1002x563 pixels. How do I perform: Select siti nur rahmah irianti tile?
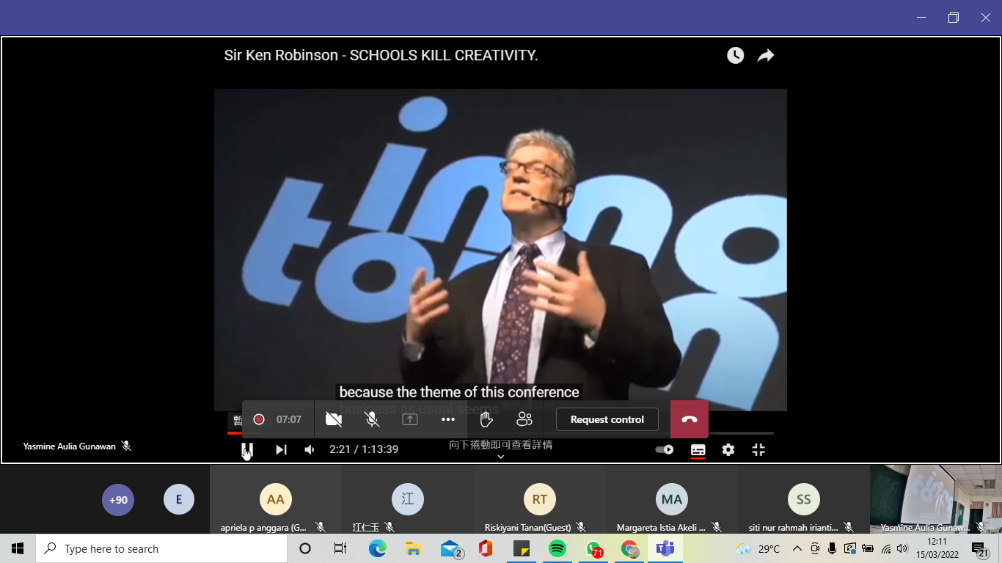pos(803,500)
